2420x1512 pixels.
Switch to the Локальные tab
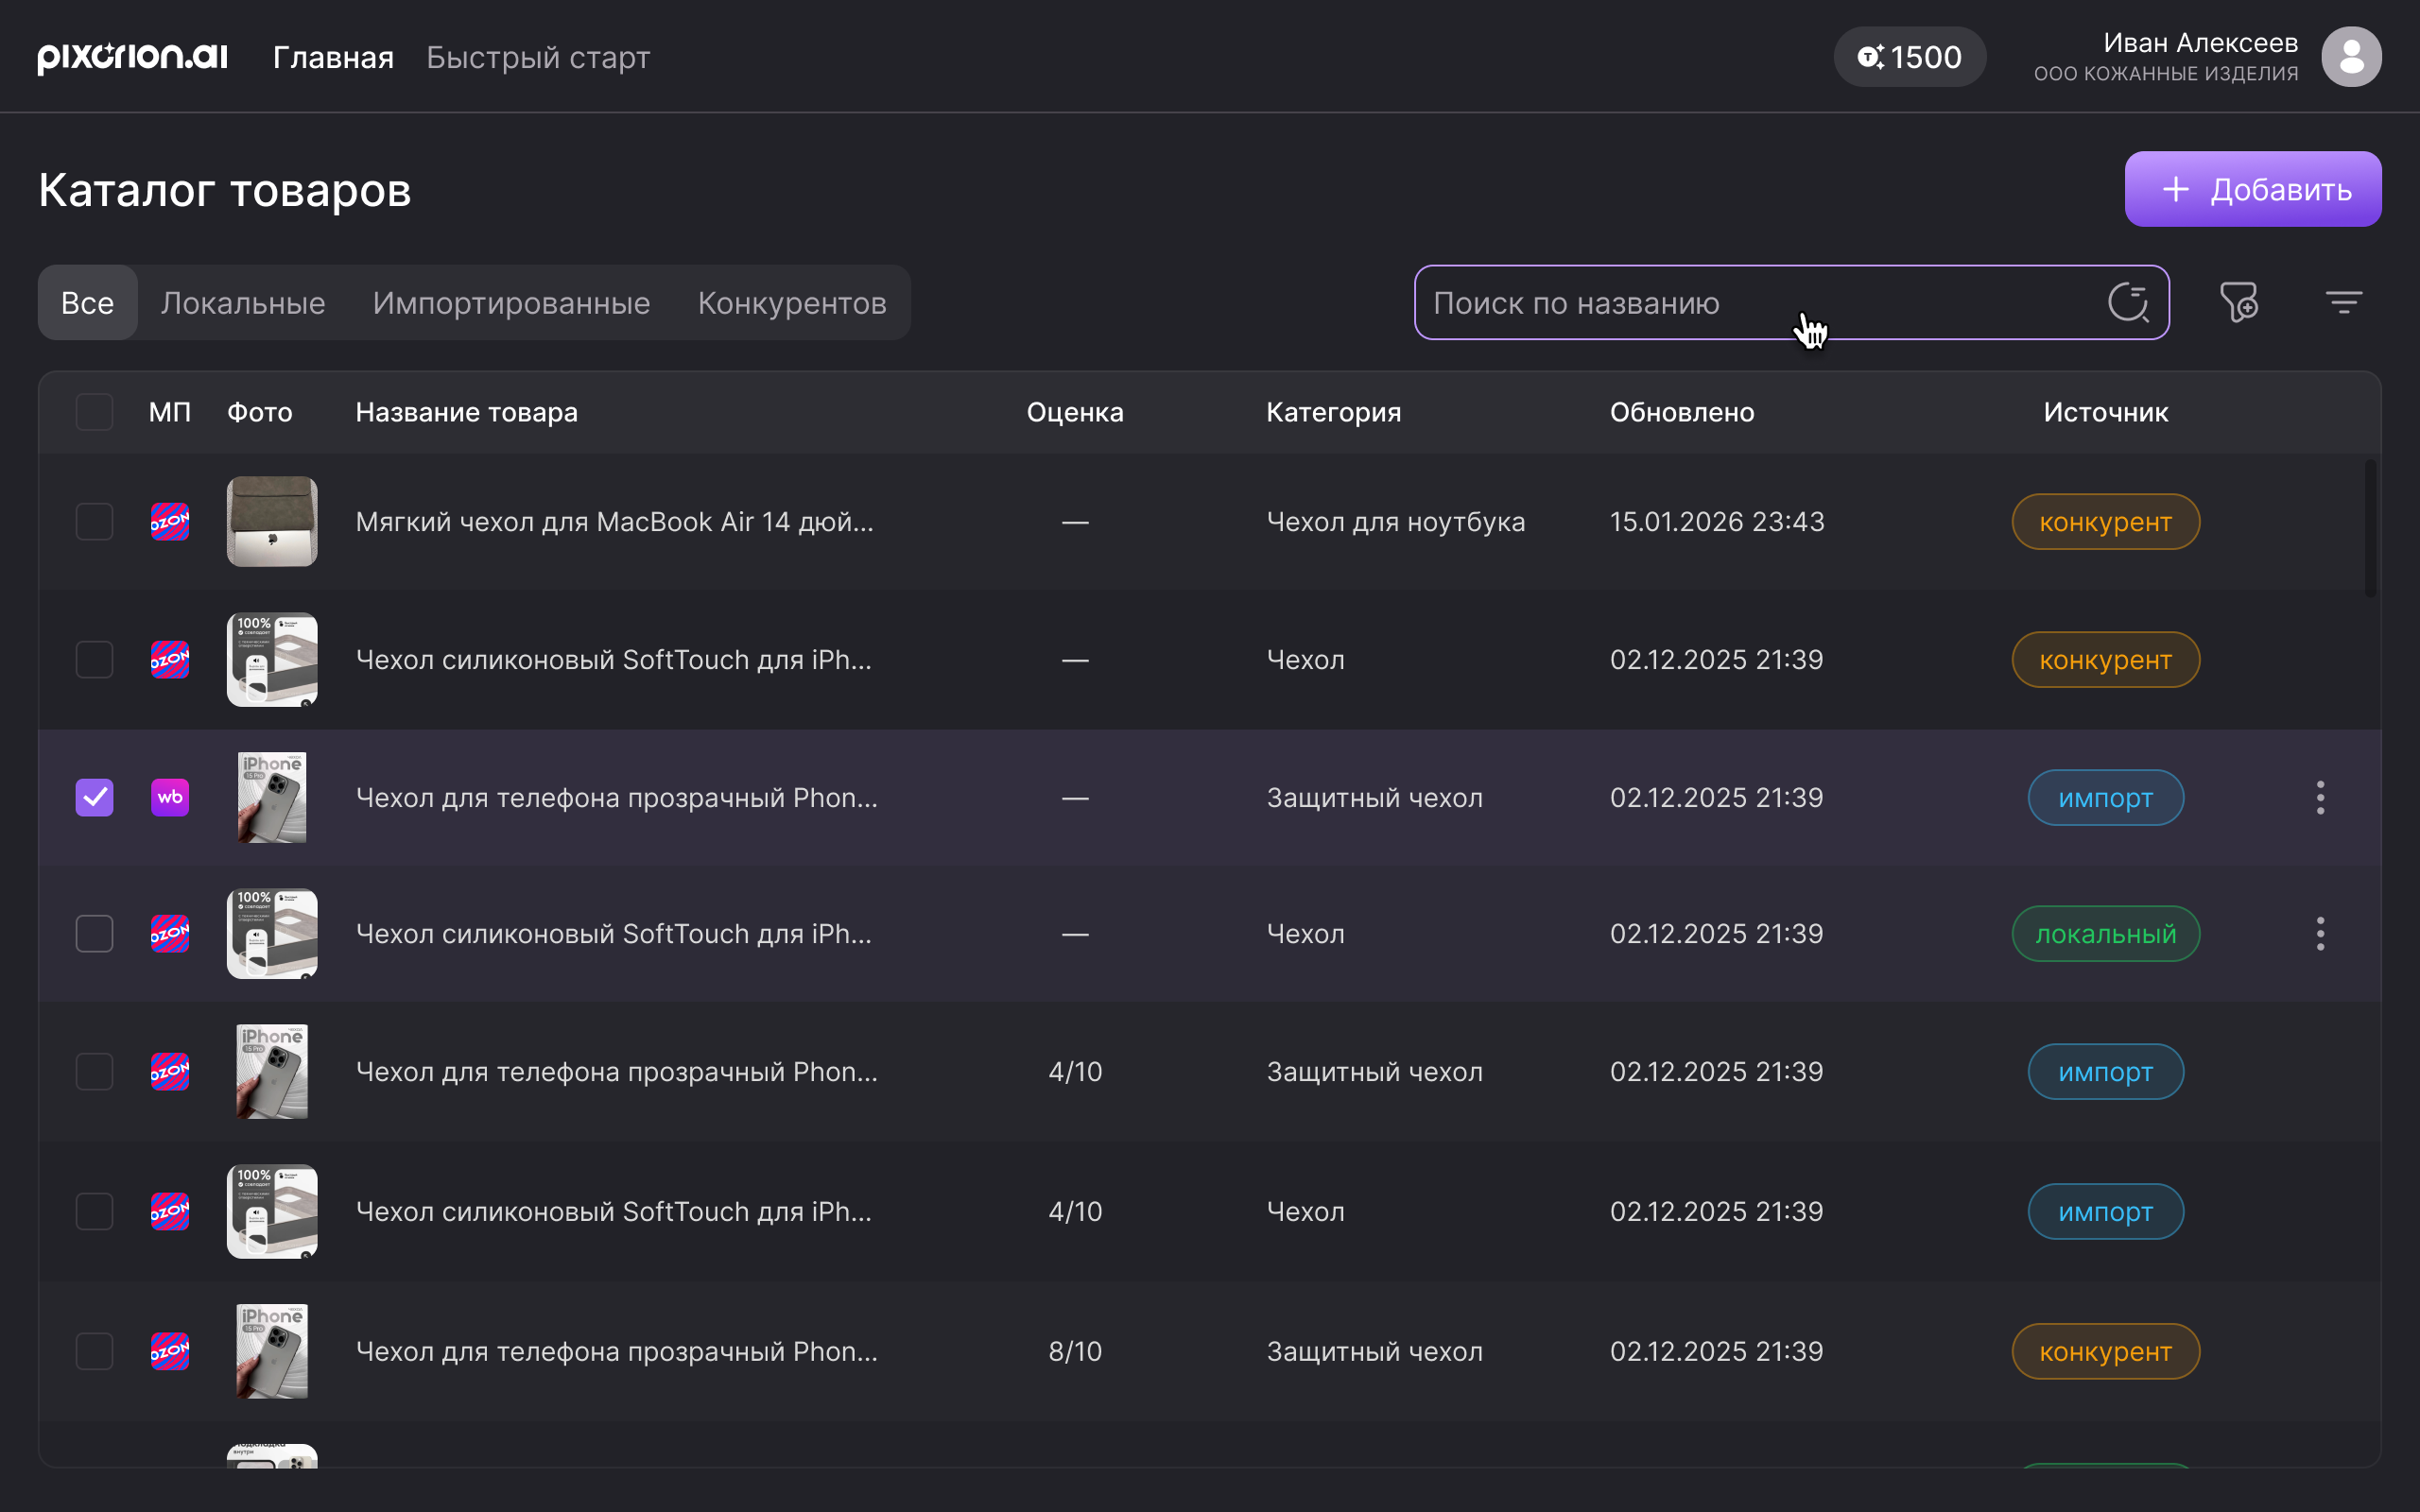tap(243, 303)
